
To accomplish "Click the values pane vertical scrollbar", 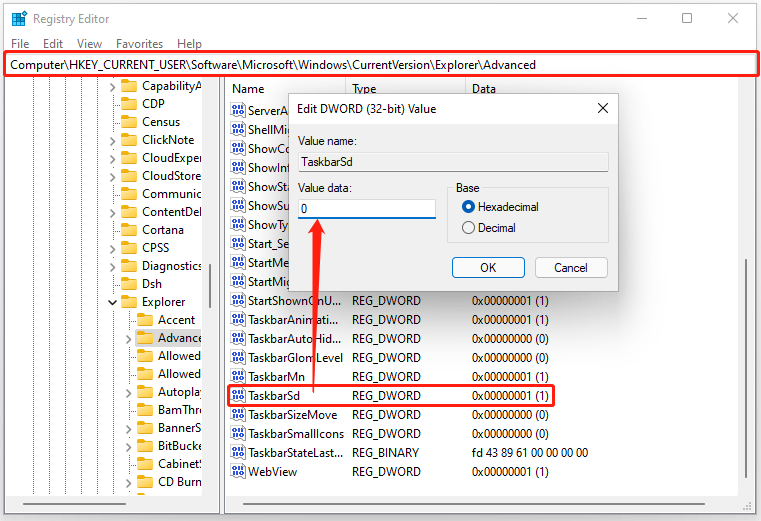I will click(x=746, y=369).
